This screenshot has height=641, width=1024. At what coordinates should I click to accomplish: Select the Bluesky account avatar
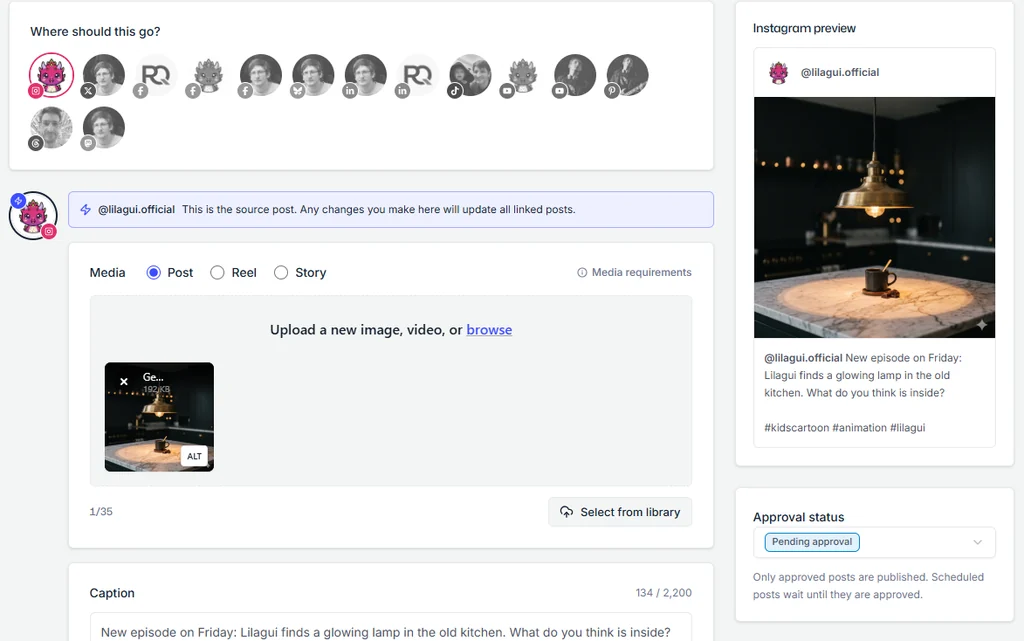313,75
